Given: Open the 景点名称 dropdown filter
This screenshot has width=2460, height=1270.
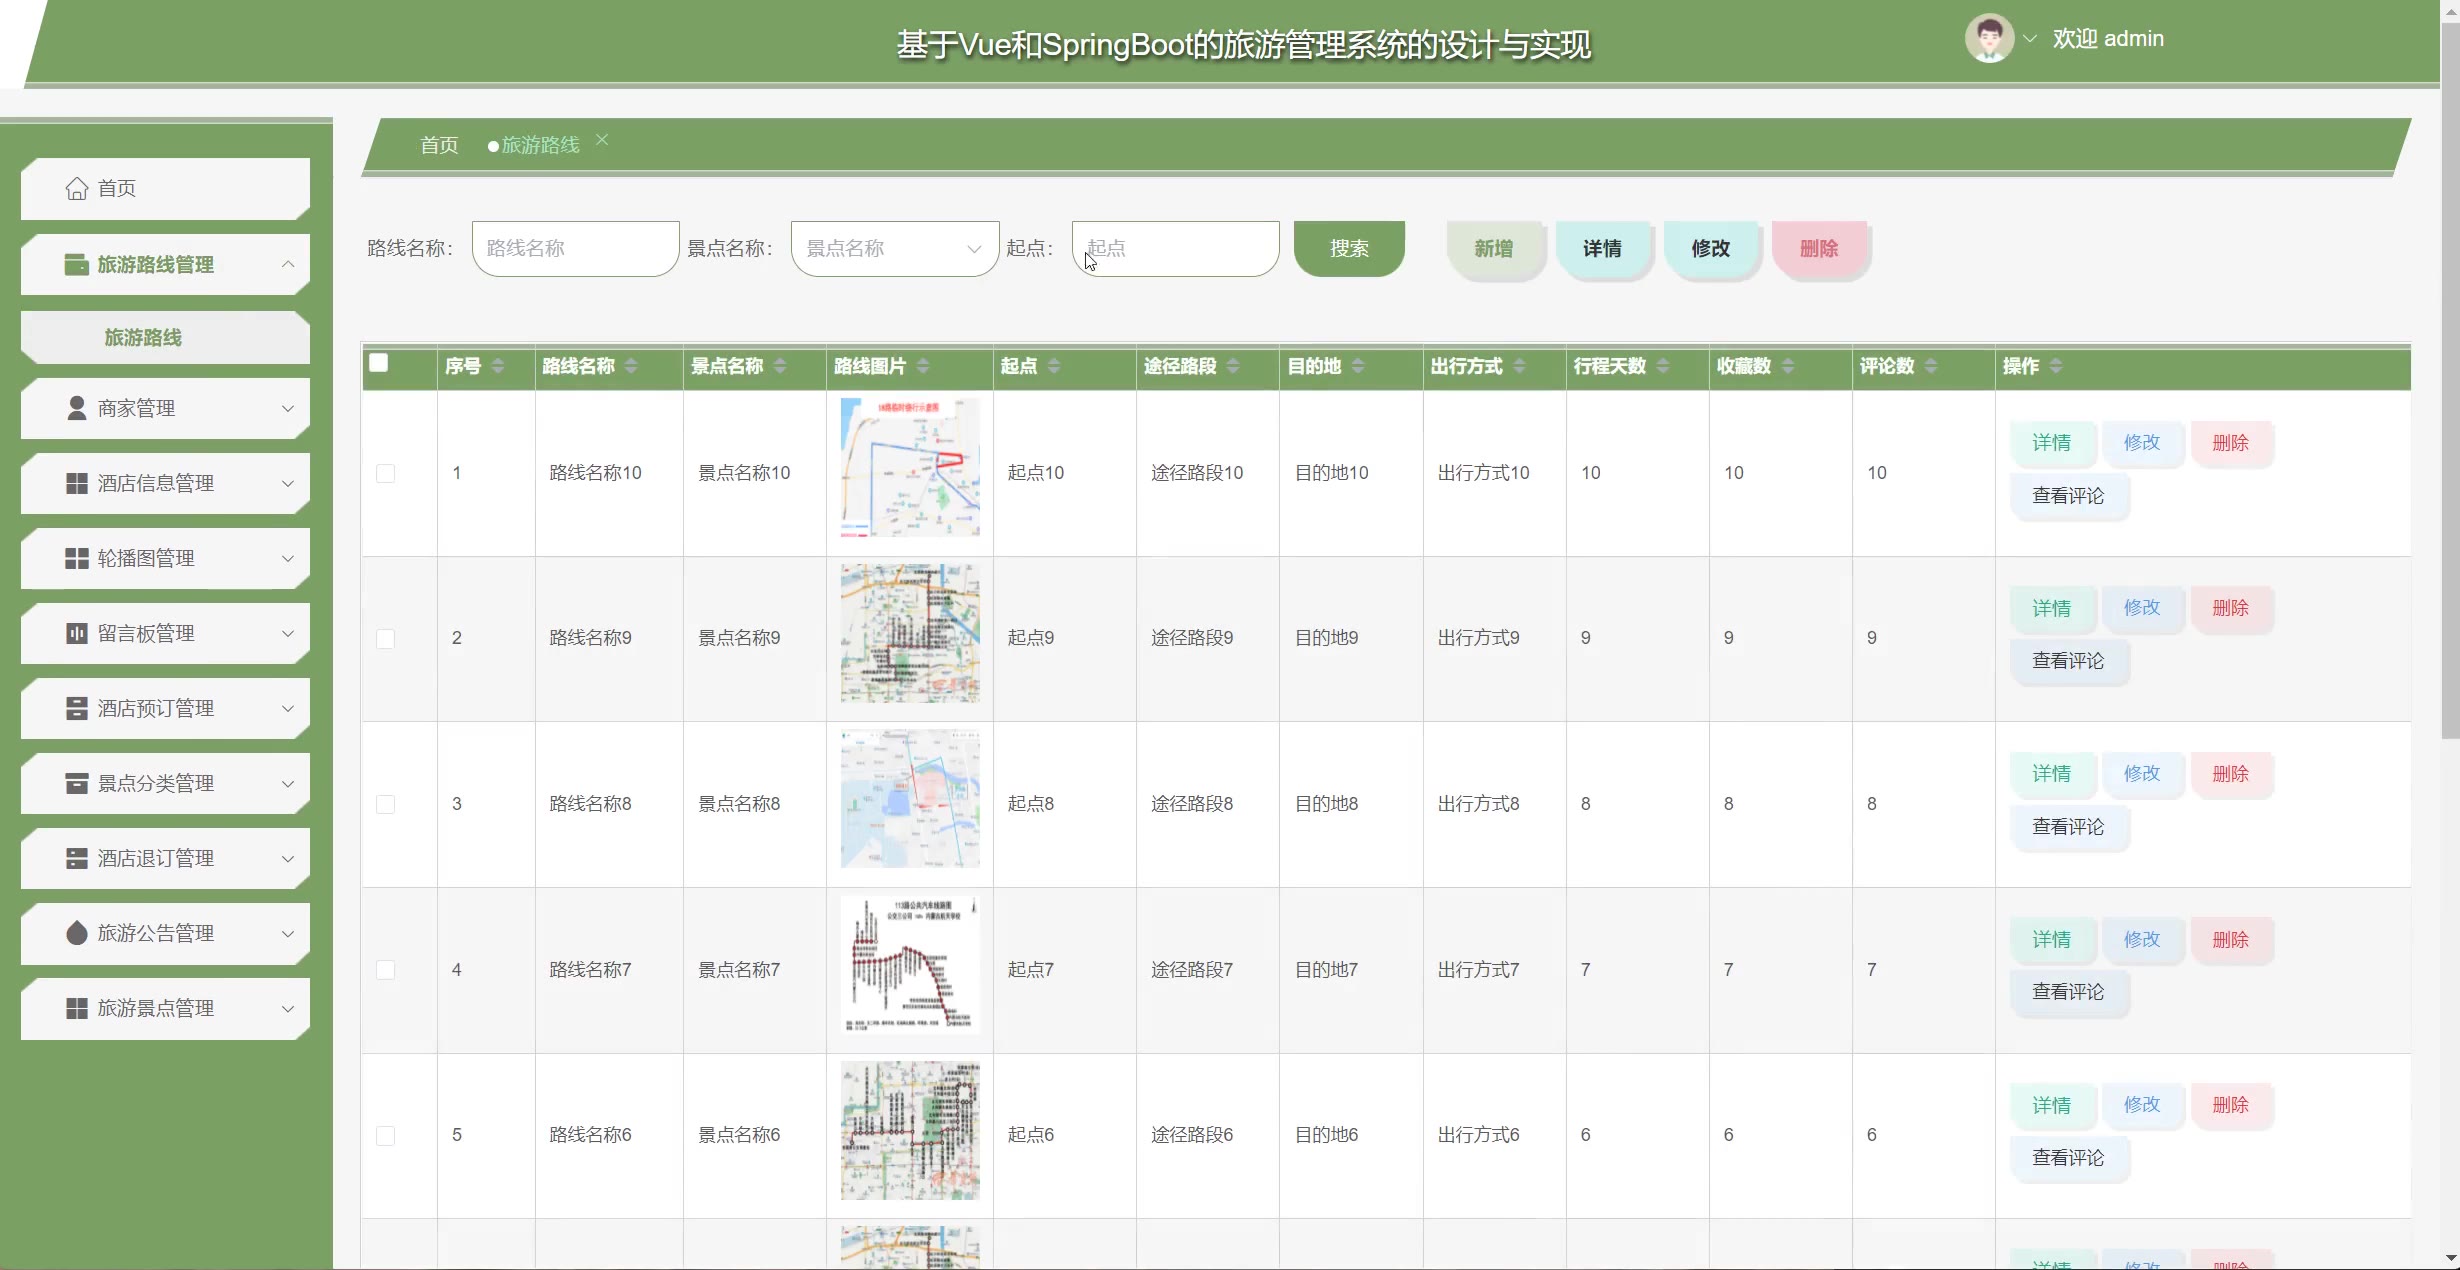Looking at the screenshot, I should (x=894, y=248).
